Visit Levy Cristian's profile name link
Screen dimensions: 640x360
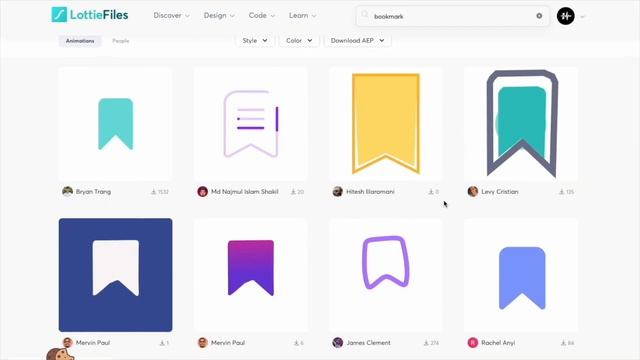[500, 191]
